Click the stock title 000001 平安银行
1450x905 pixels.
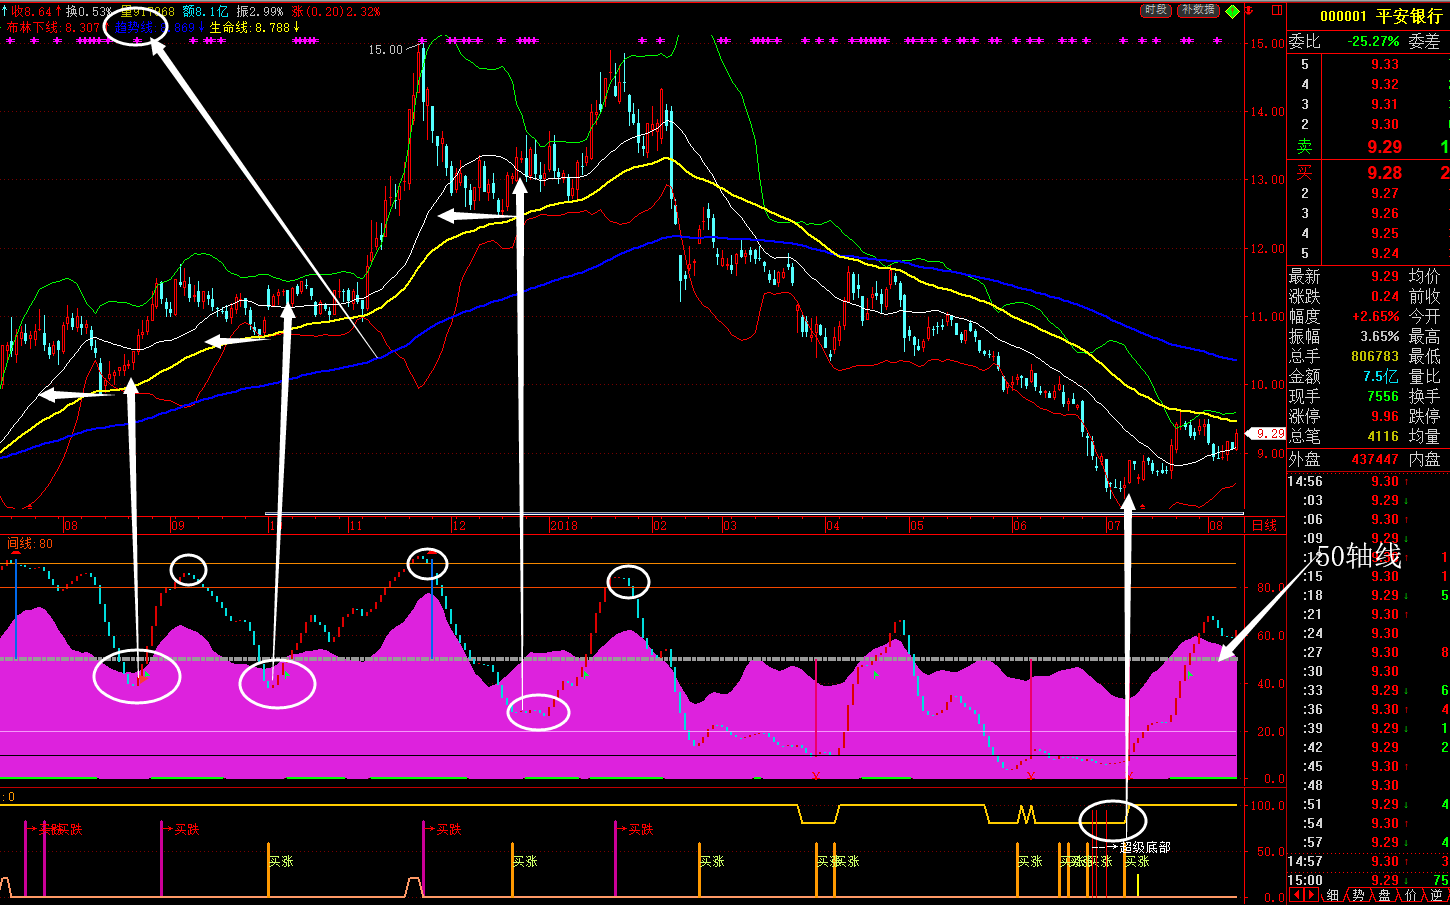click(1381, 16)
